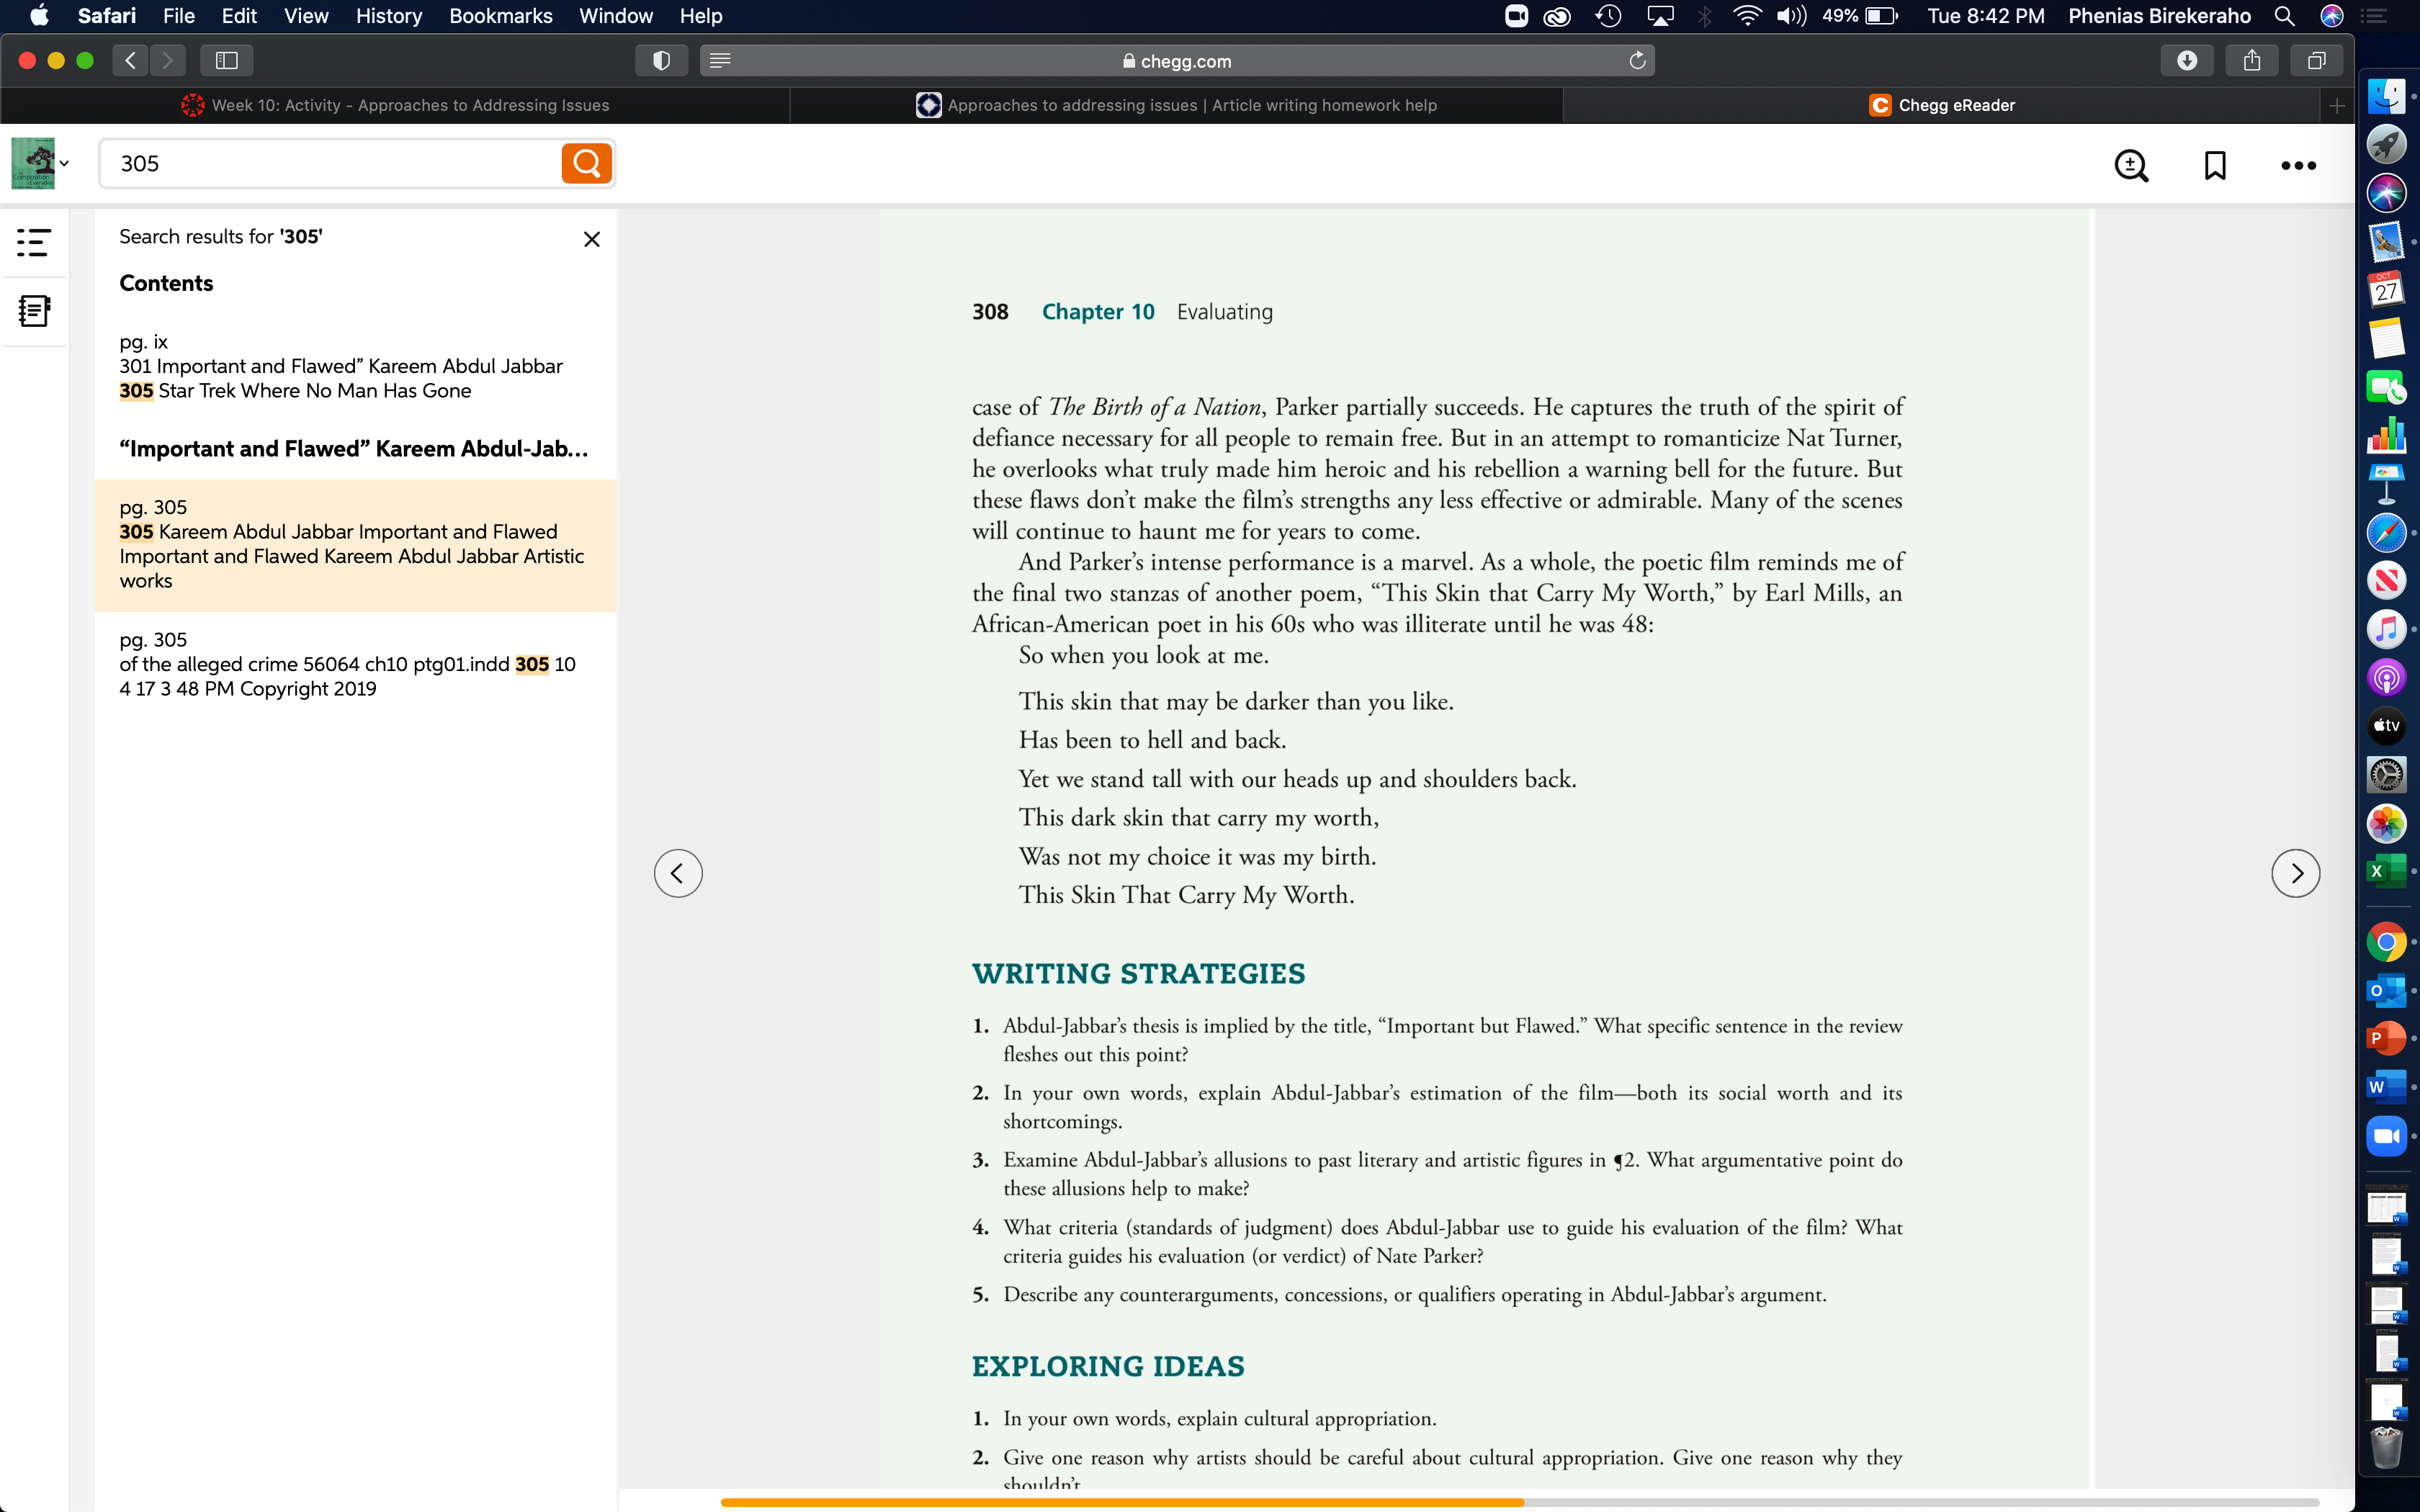Open pg. ix contents search result

341,367
